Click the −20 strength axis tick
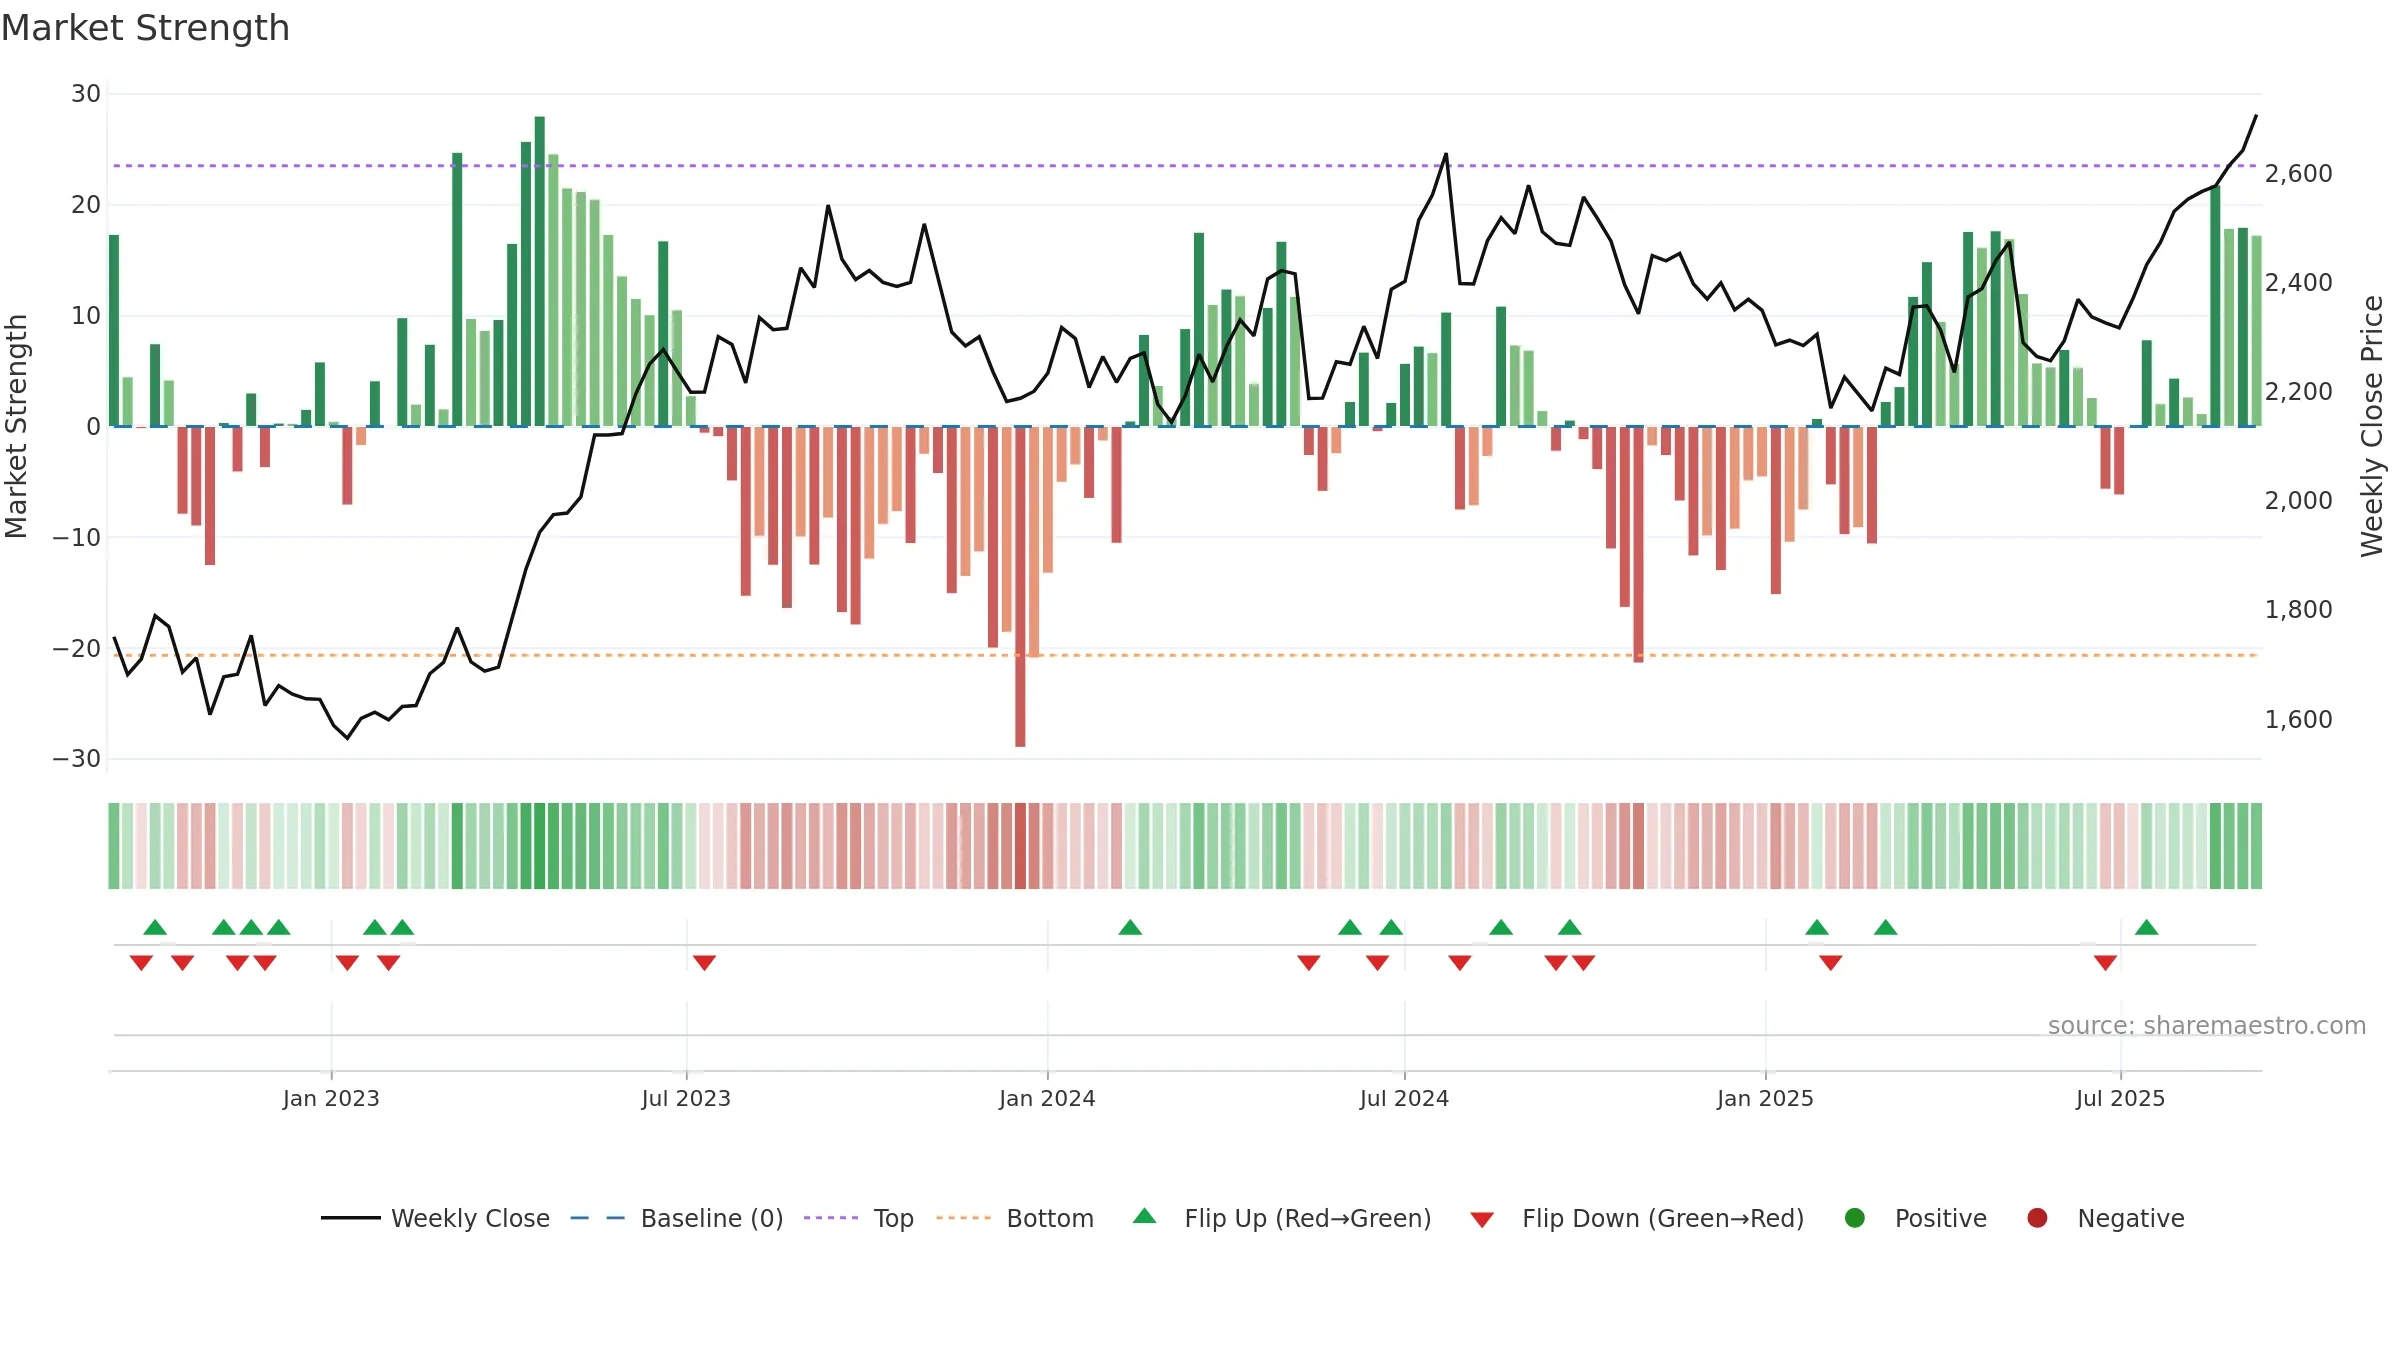Screen dimensions: 2400x1350 pyautogui.click(x=77, y=648)
